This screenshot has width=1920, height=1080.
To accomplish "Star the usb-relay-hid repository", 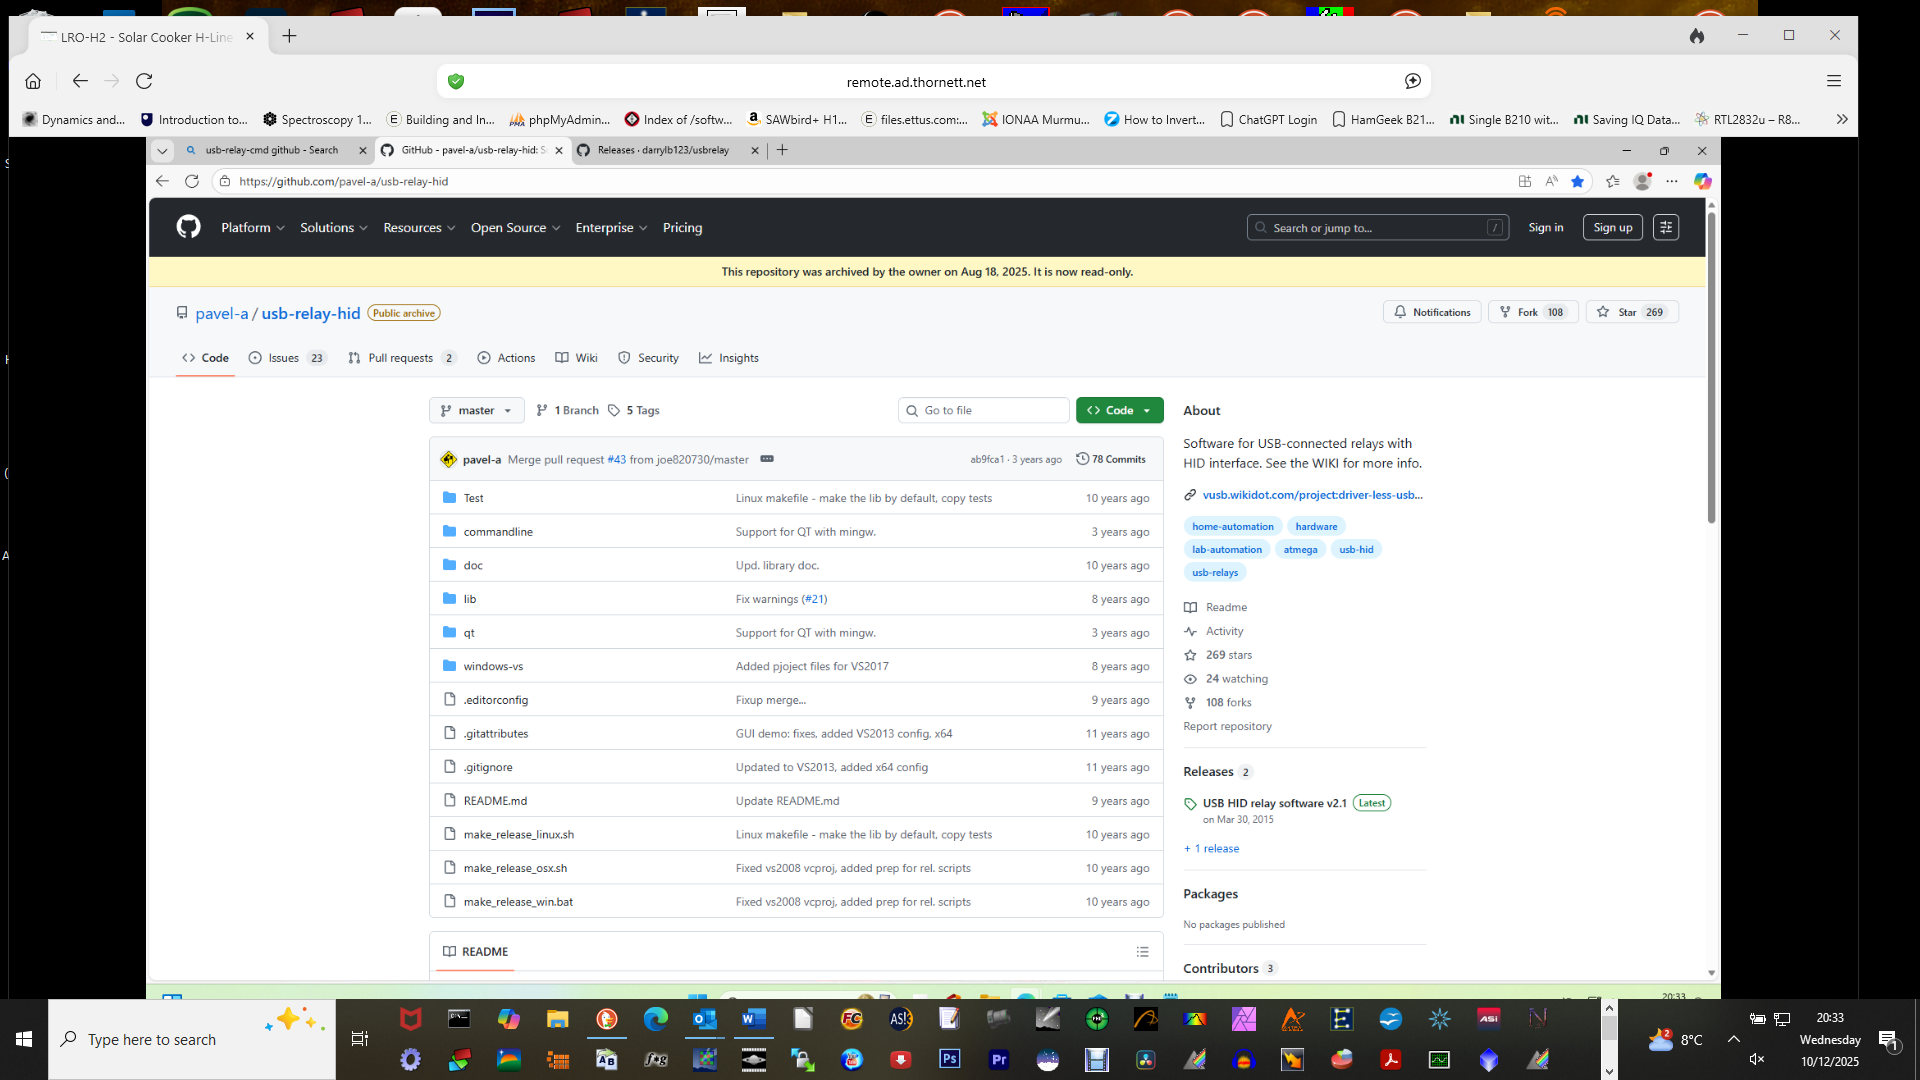I will tap(1631, 311).
